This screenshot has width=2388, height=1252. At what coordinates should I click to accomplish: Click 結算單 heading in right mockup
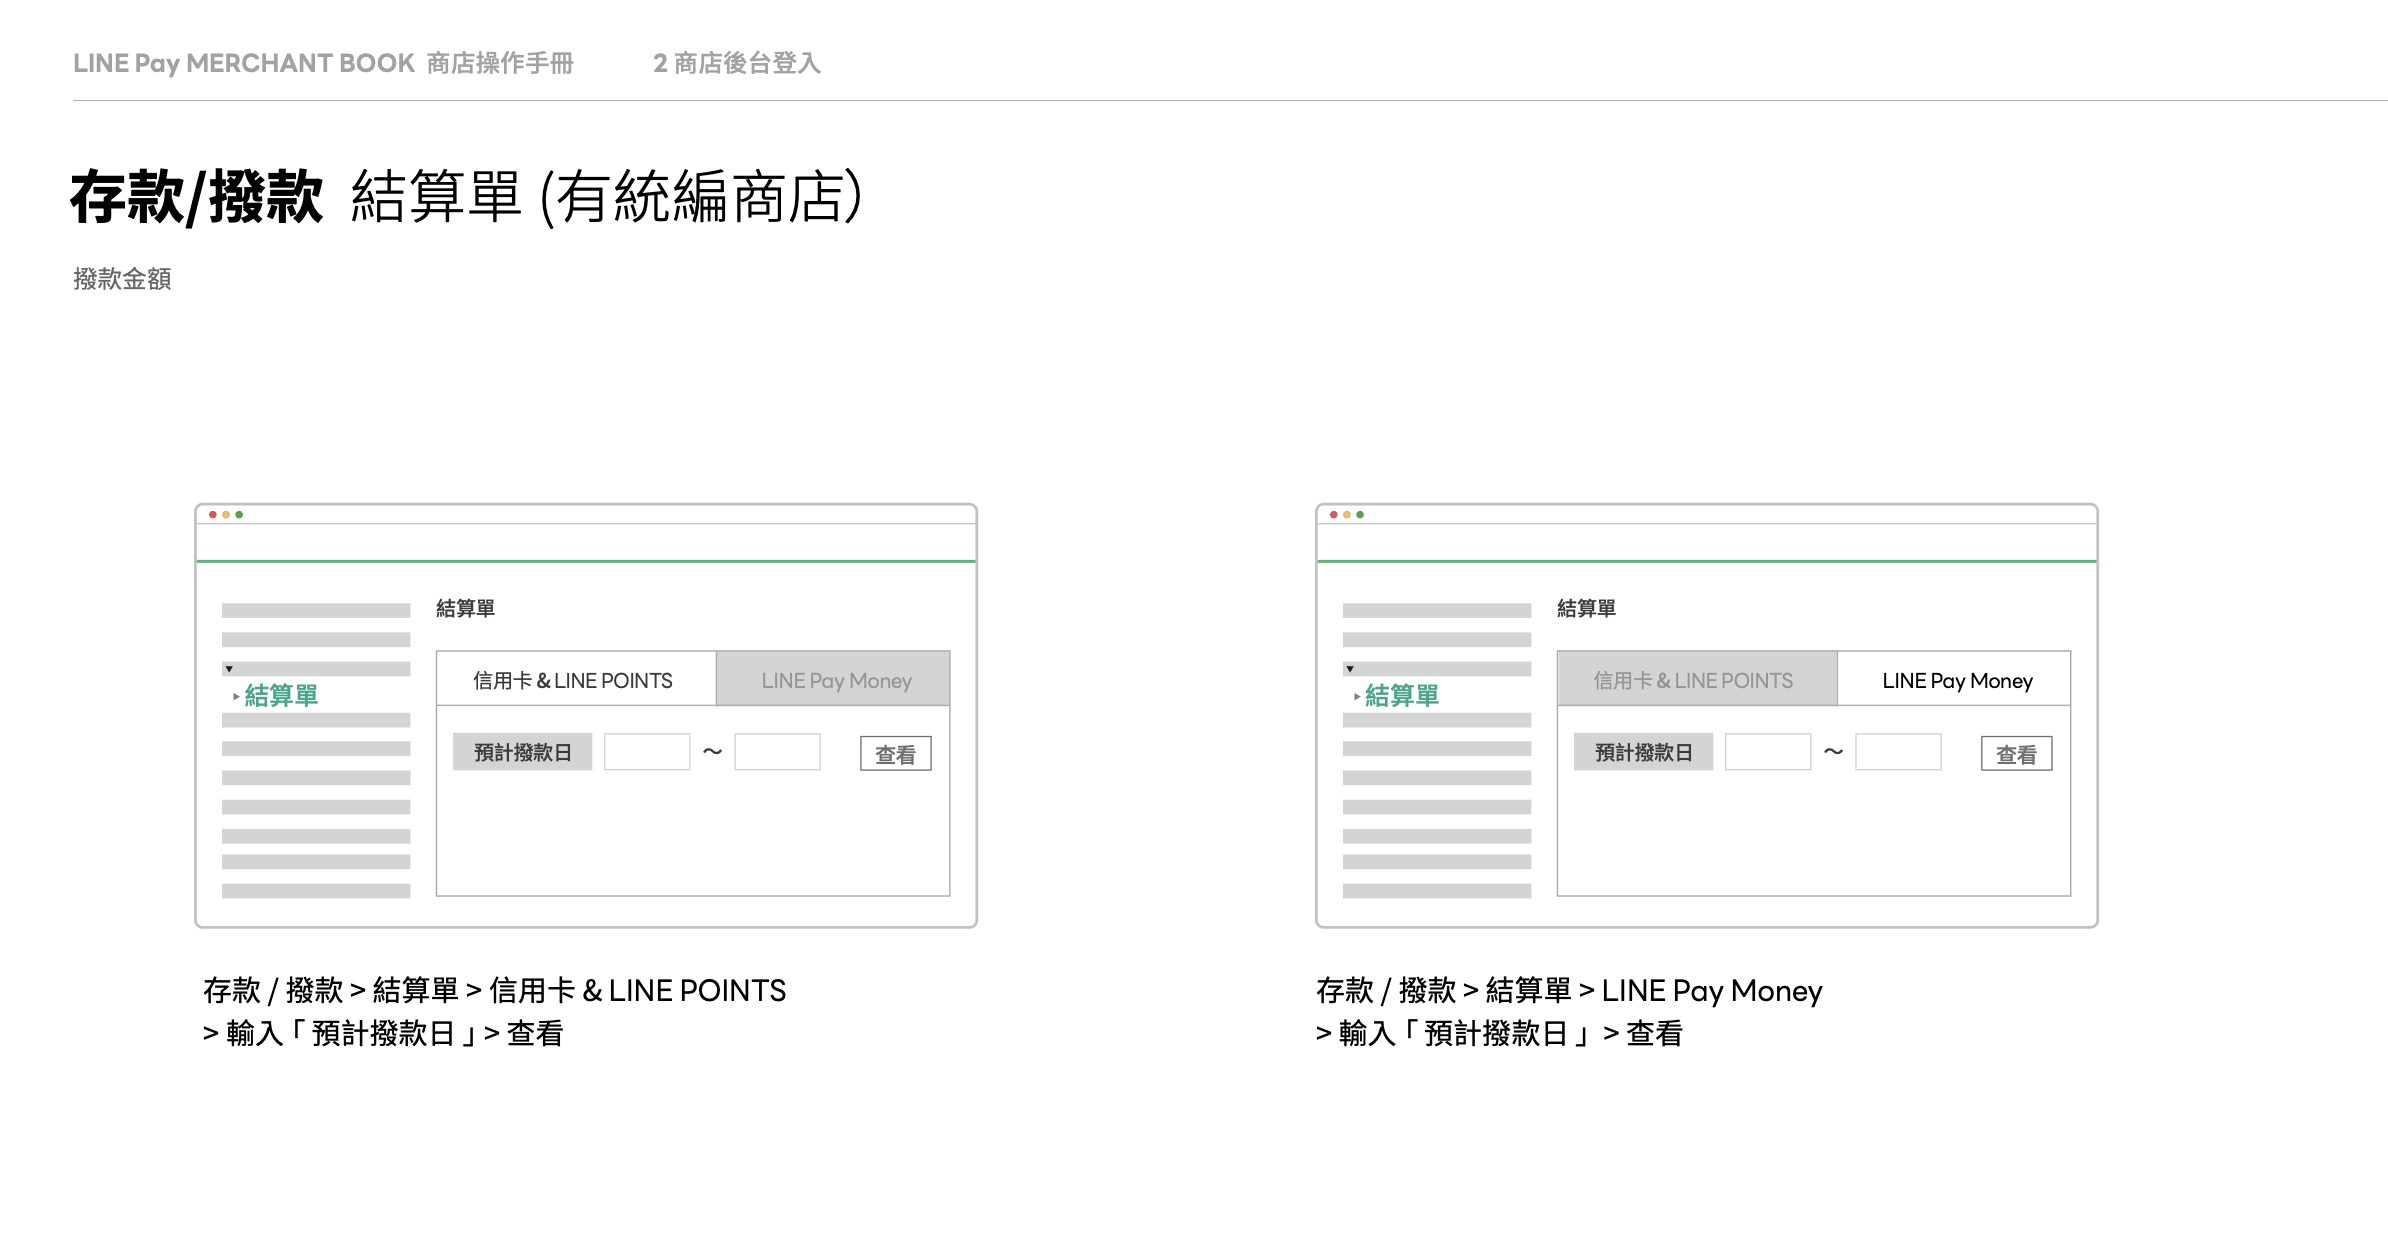point(1587,608)
